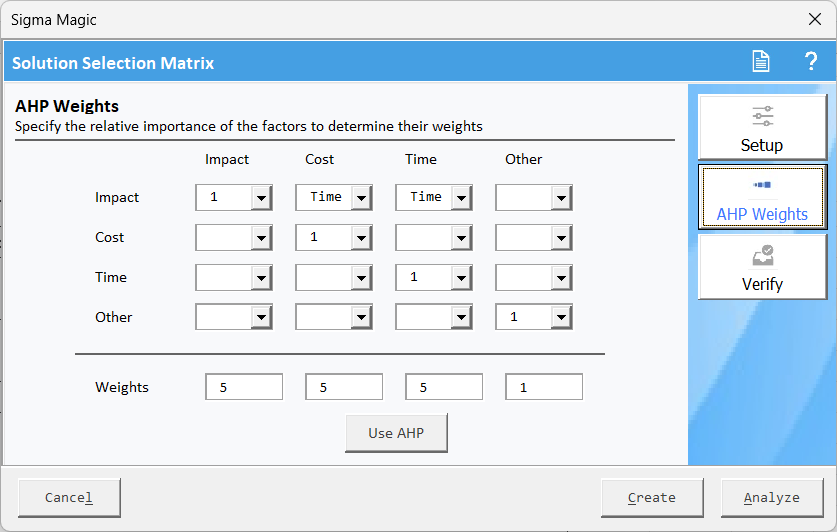Select the AHP Weights tab
Image resolution: width=837 pixels, height=532 pixels.
pos(762,197)
